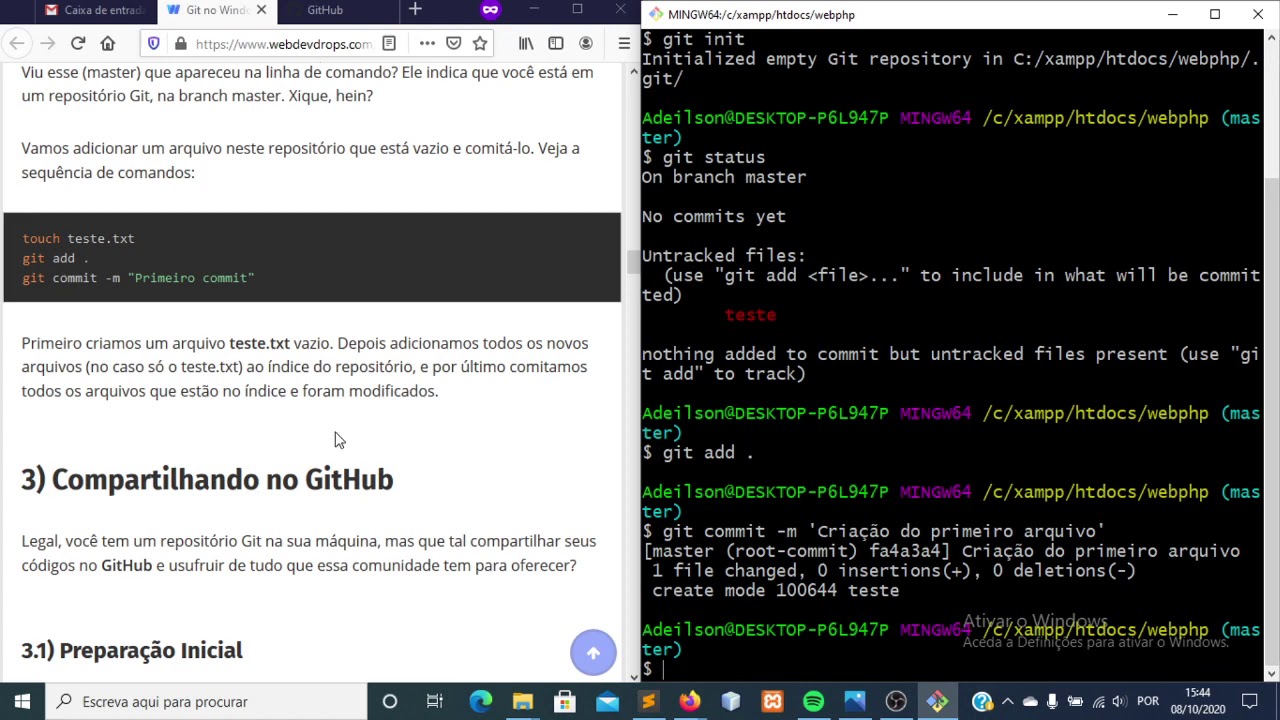Switch to Caixa de entrada Gmail tab
The image size is (1280, 720).
tap(95, 10)
